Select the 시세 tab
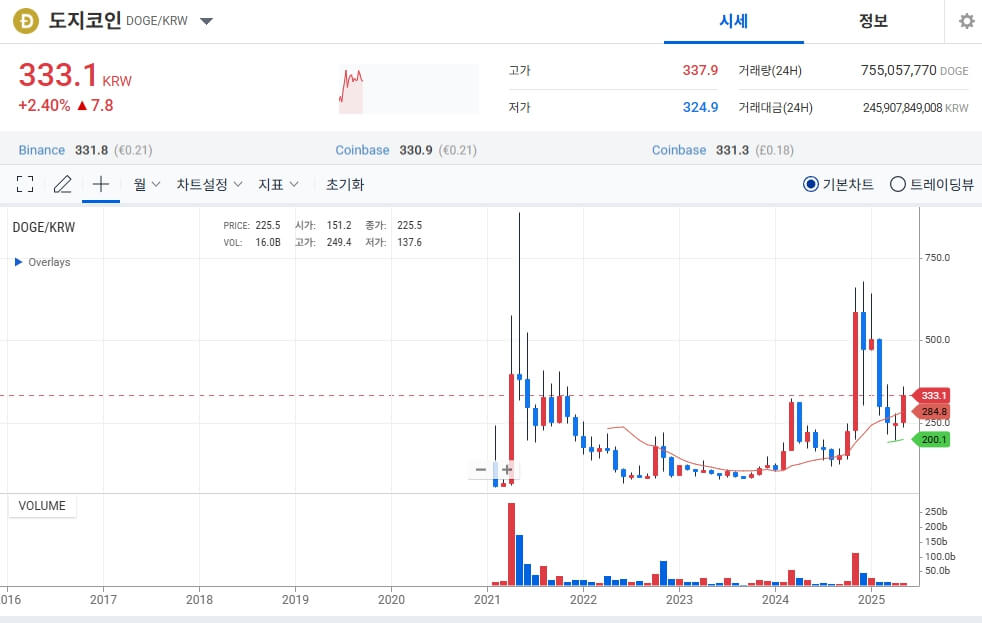982x623 pixels. 733,21
